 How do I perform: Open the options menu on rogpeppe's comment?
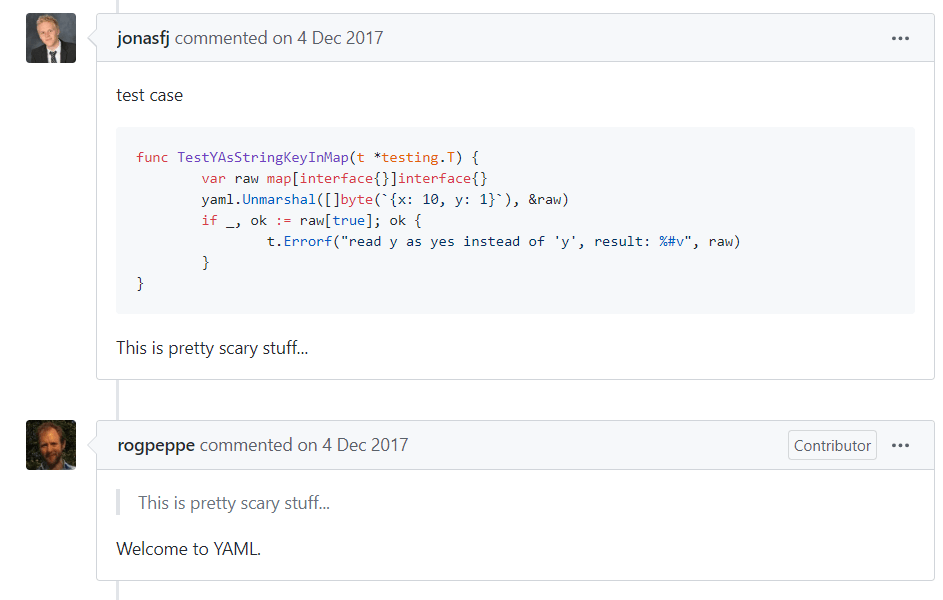pos(900,446)
